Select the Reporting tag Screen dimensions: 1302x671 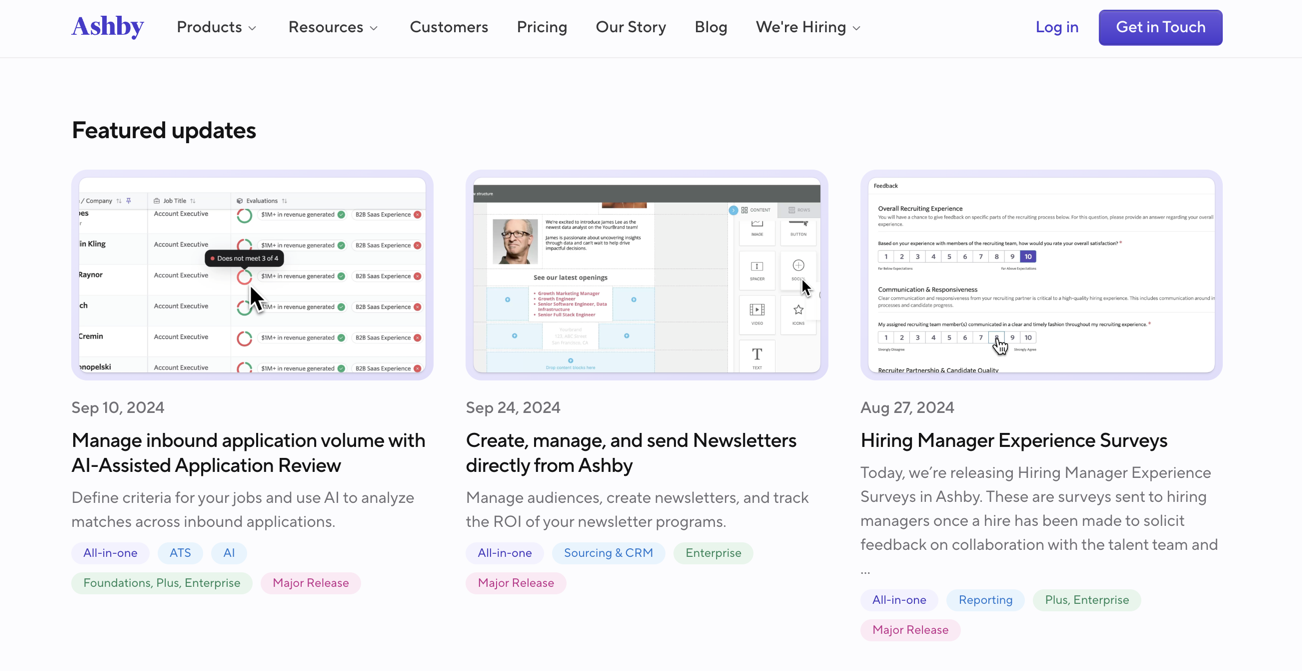pyautogui.click(x=985, y=600)
